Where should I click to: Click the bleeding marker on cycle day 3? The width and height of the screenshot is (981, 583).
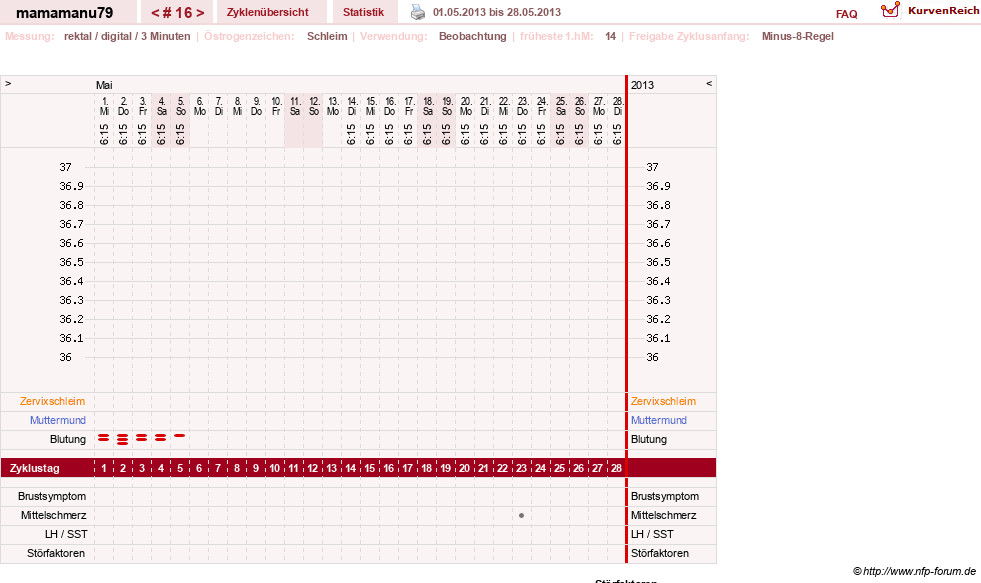(x=141, y=438)
